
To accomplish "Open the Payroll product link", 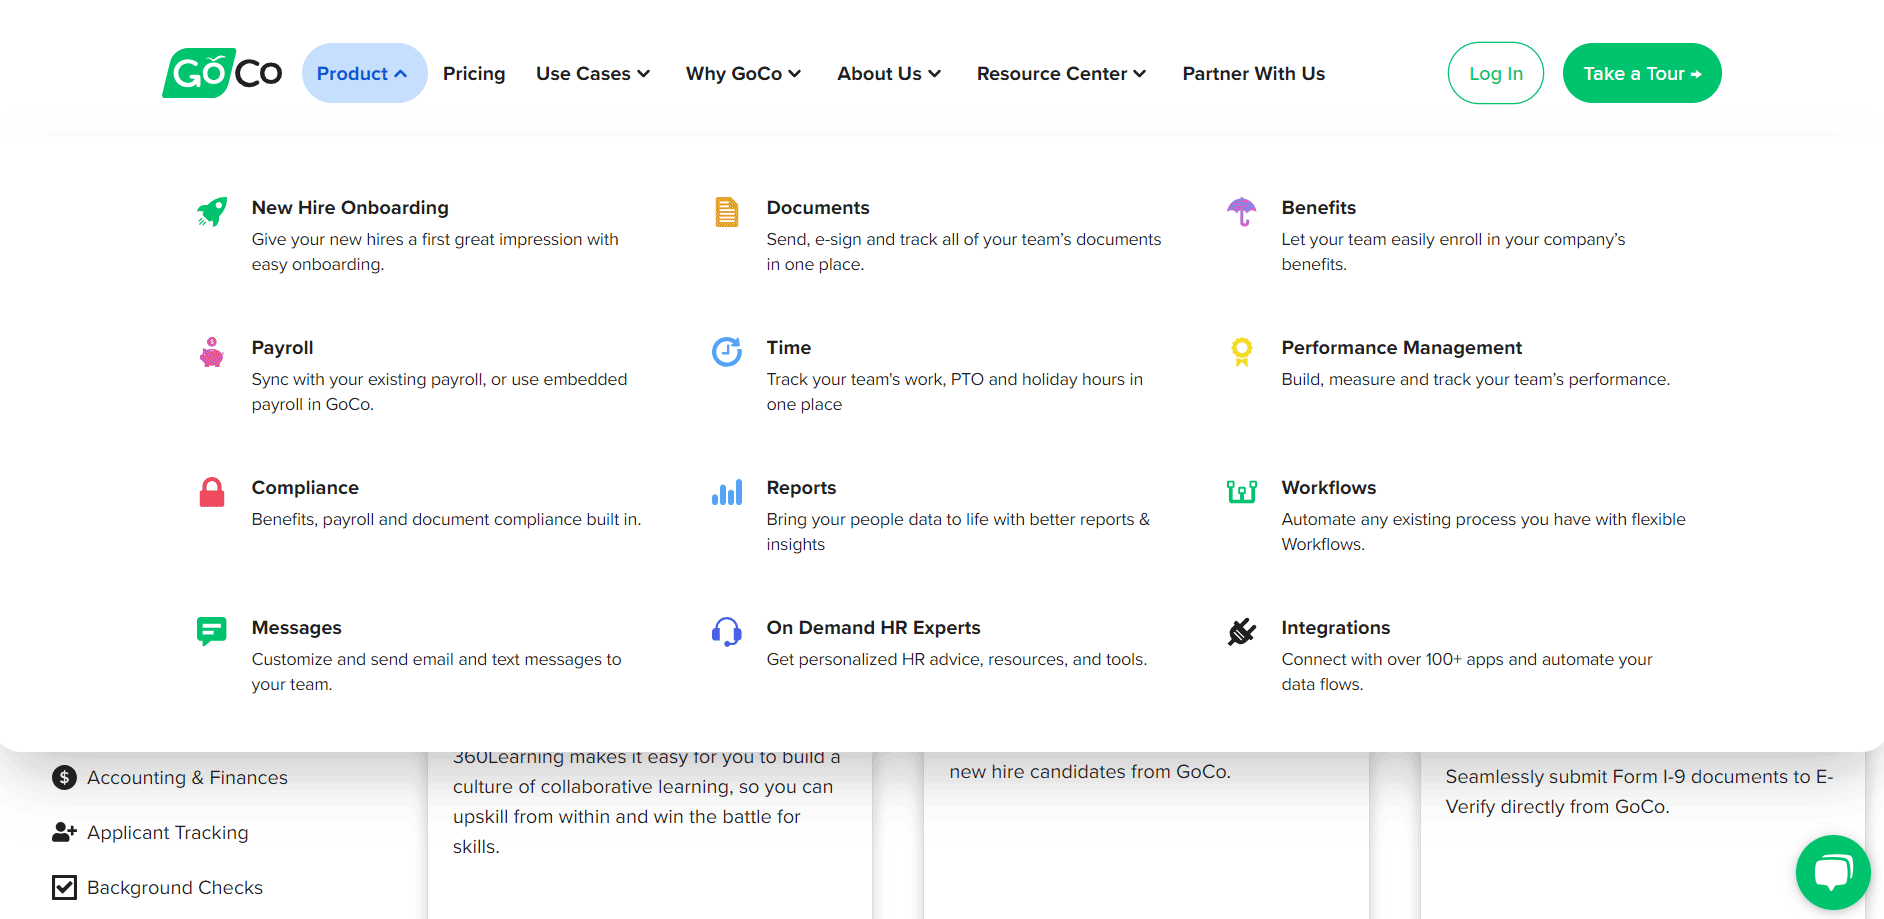I will (282, 347).
